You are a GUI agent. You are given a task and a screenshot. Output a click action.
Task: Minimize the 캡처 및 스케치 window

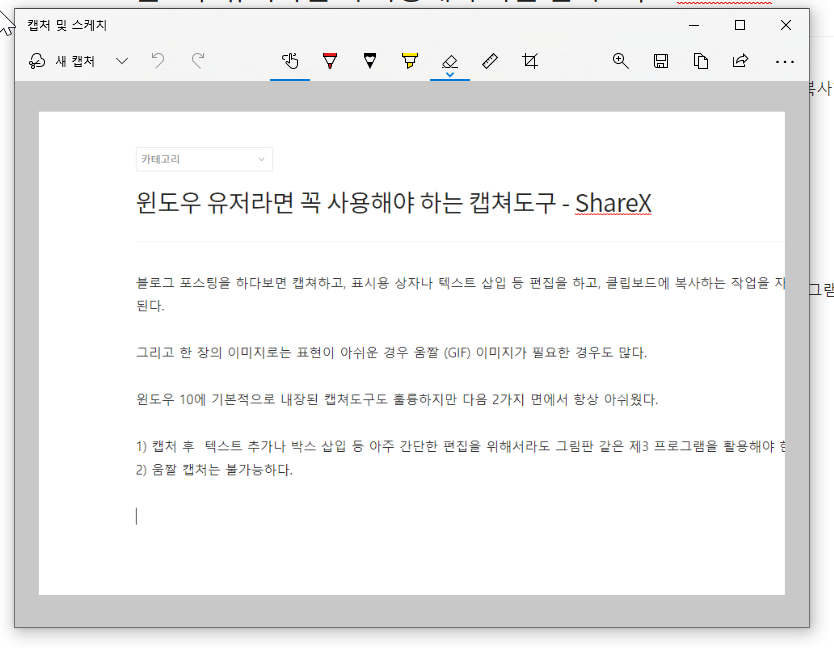[694, 25]
